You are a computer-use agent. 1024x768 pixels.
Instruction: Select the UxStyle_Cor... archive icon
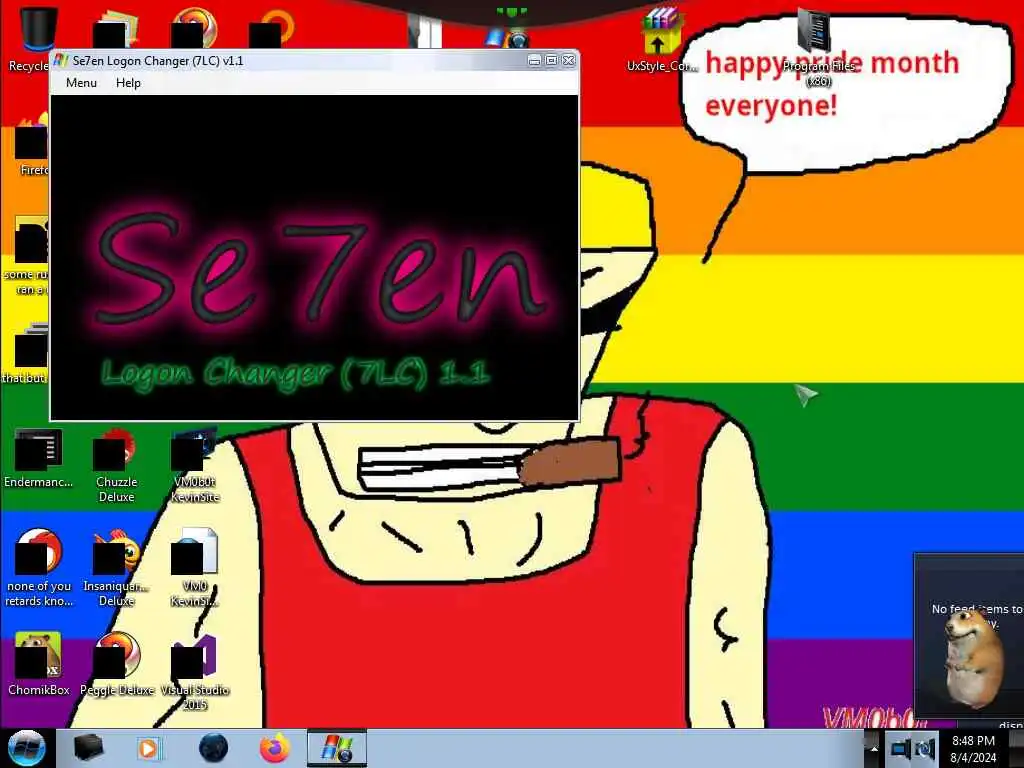point(661,39)
